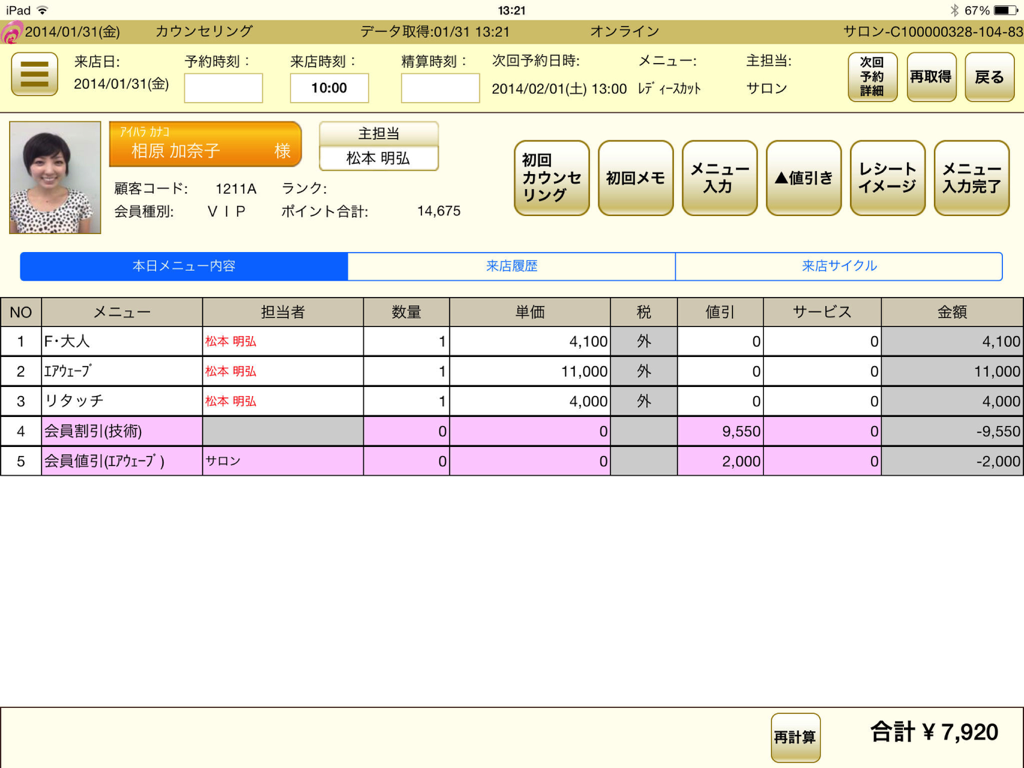Tap the ▲値引き discount button
The height and width of the screenshot is (768, 1024).
click(x=803, y=178)
